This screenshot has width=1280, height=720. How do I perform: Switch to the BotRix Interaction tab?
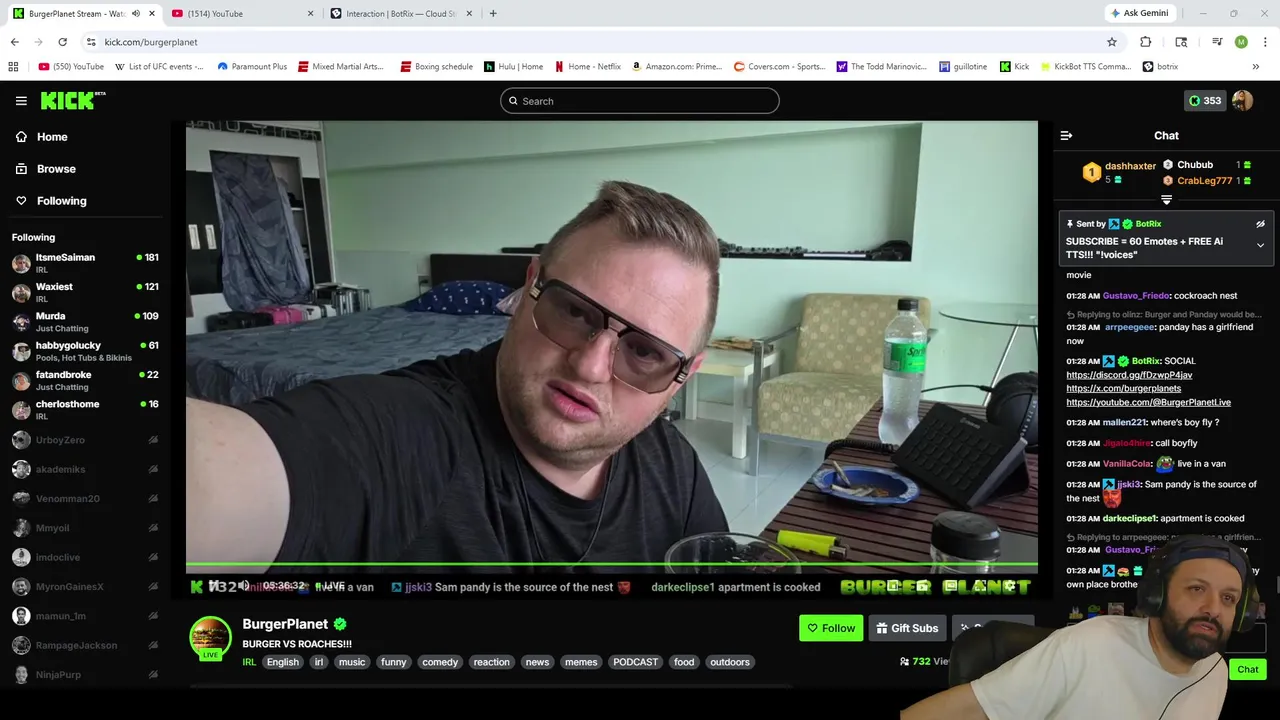pos(400,14)
